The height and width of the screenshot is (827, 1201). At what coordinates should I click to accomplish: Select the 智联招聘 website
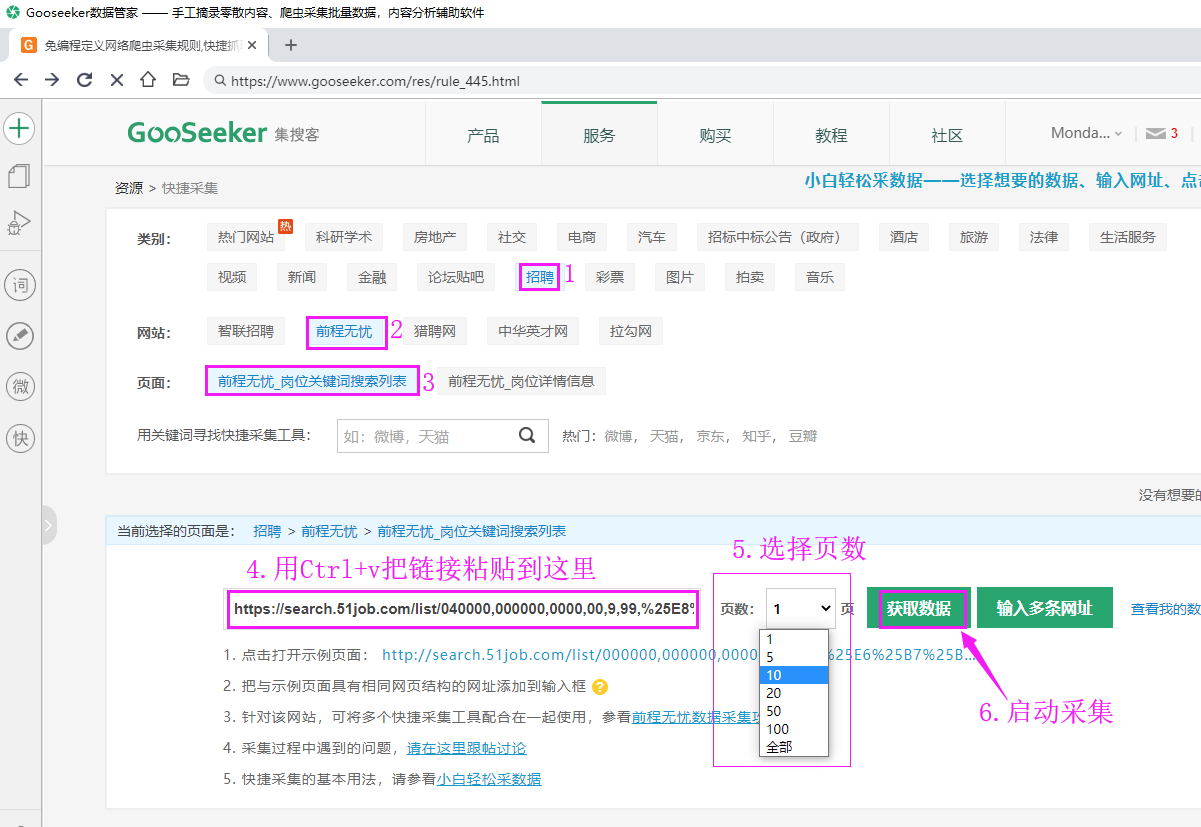(246, 331)
